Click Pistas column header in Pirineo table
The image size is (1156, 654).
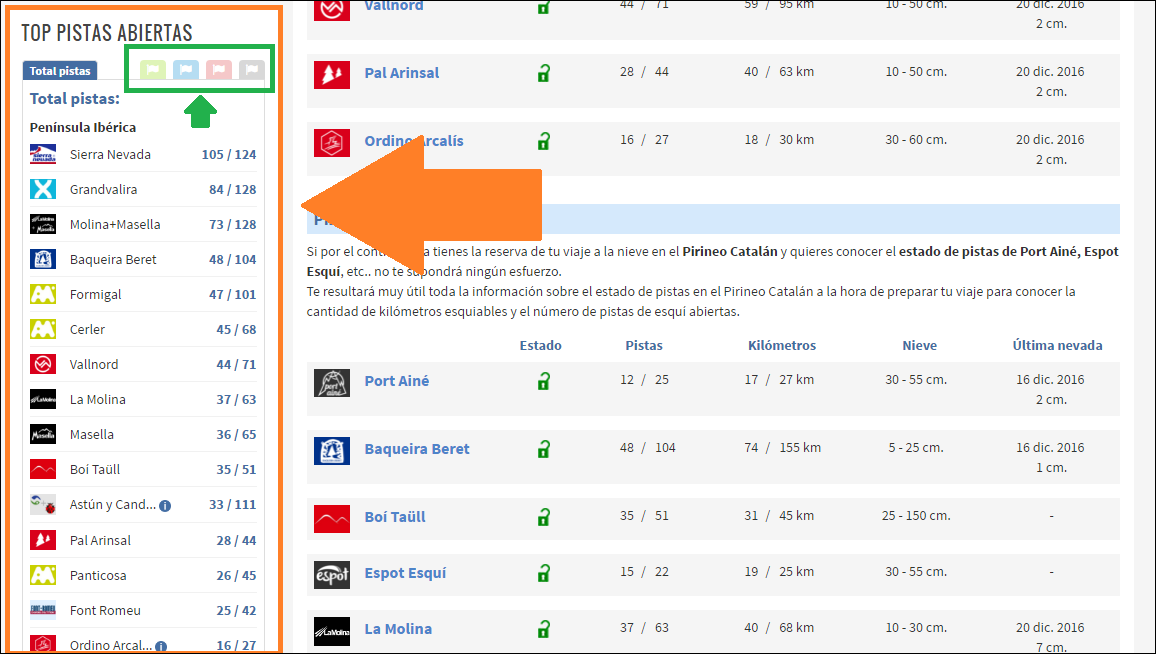tap(644, 345)
